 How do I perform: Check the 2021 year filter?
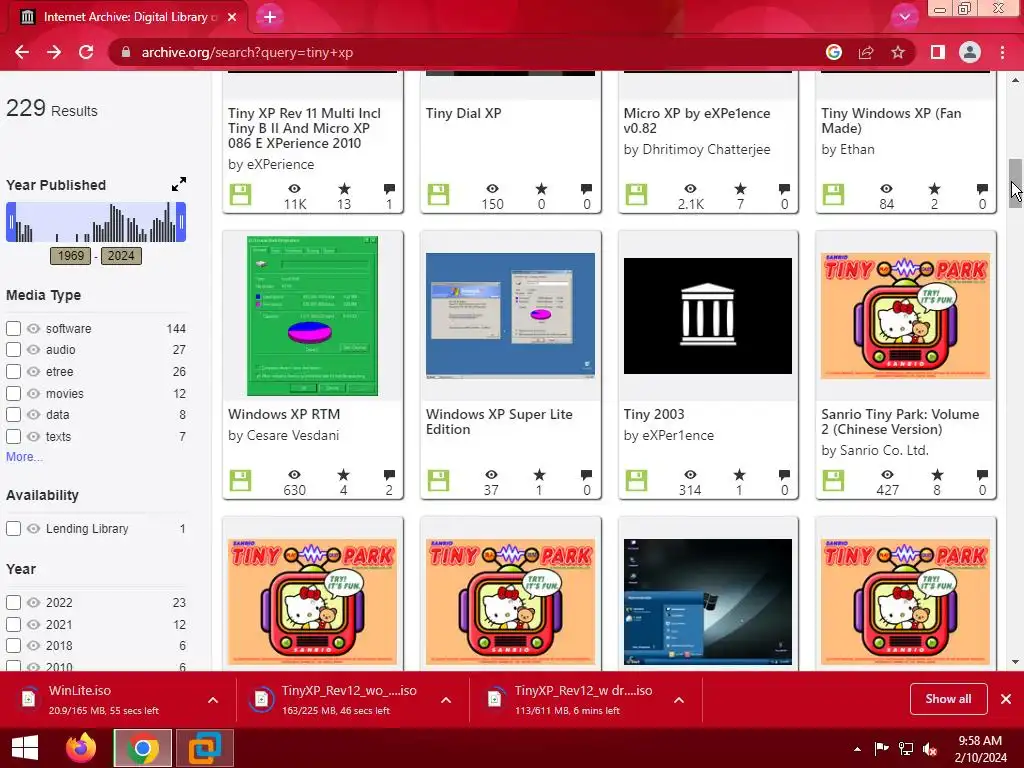click(14, 624)
